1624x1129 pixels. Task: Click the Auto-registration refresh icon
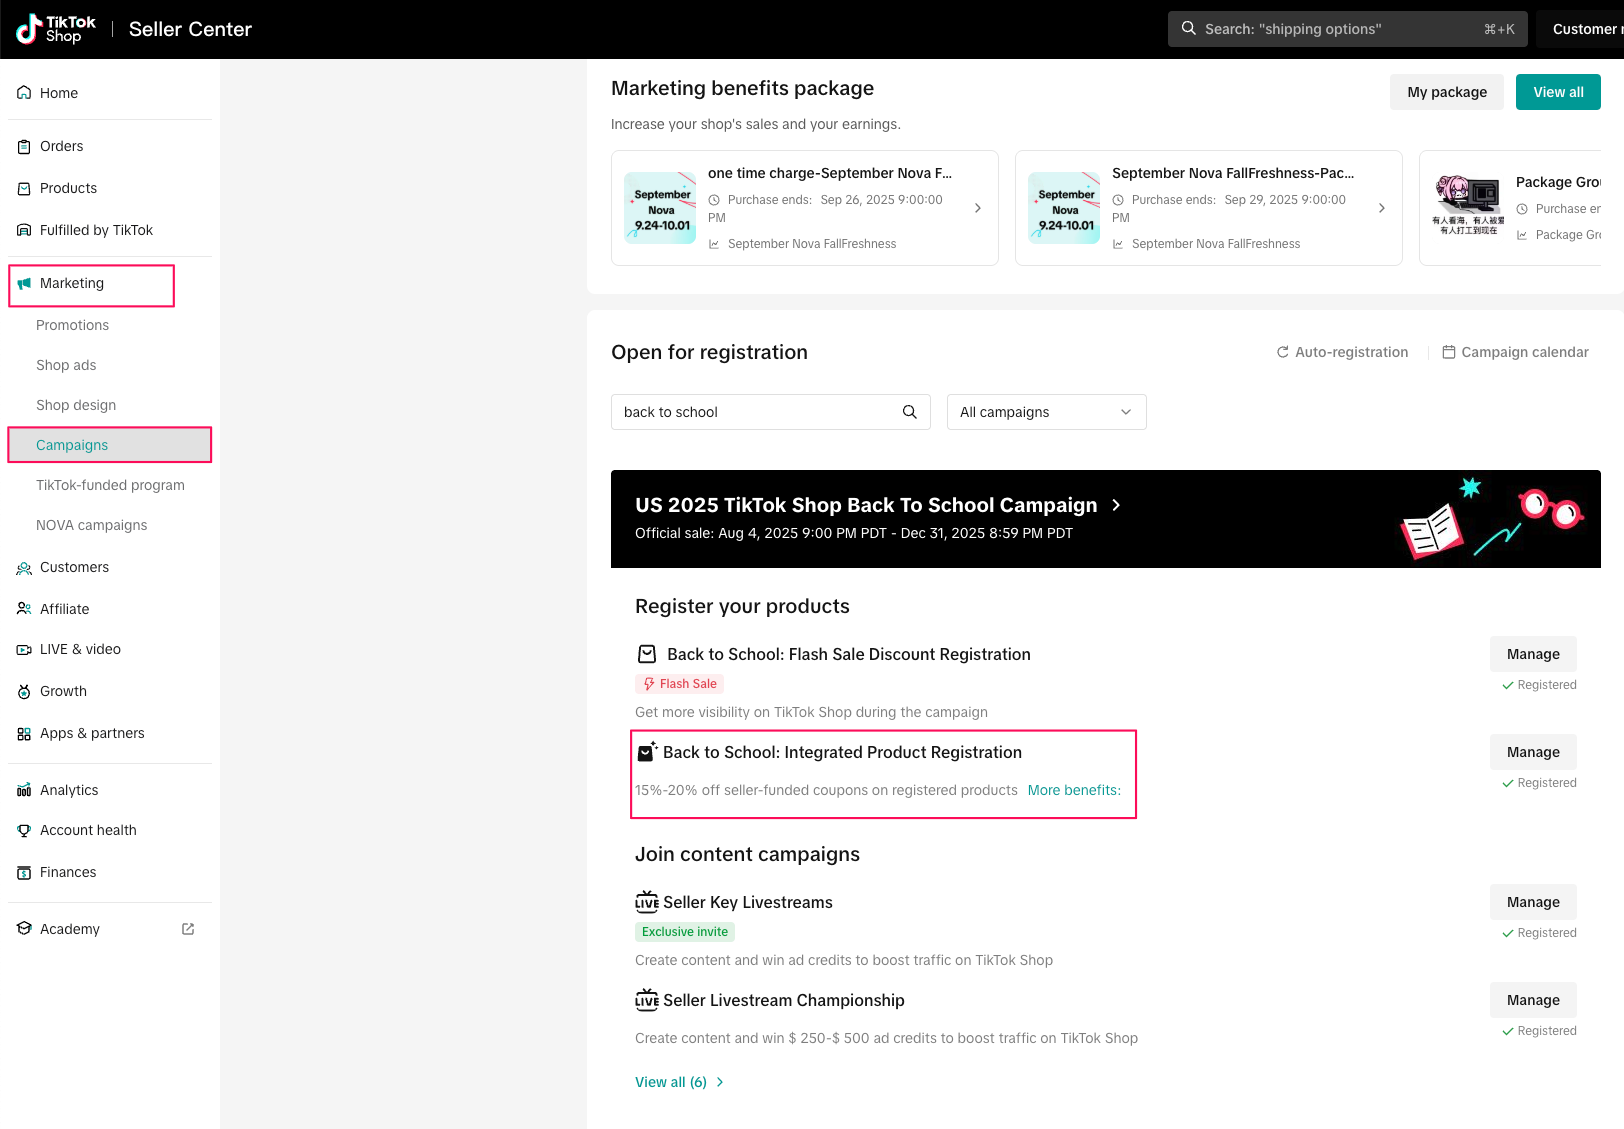point(1282,352)
